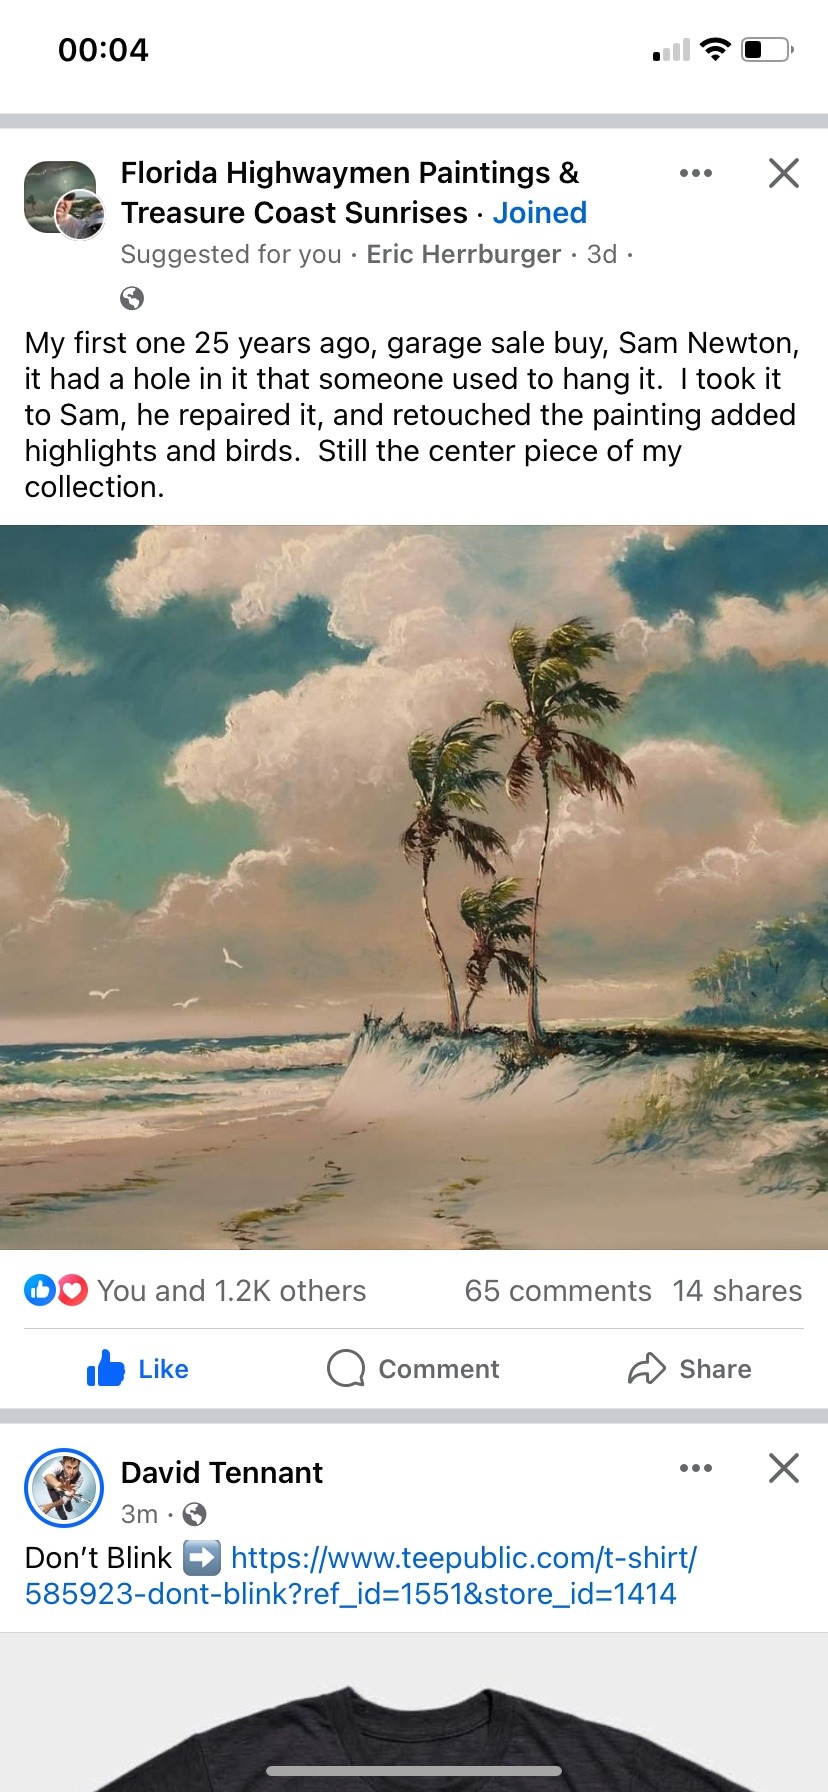The height and width of the screenshot is (1792, 828).
Task: Tap the globe public-audience icon under Eric Herrburger
Action: click(x=132, y=298)
